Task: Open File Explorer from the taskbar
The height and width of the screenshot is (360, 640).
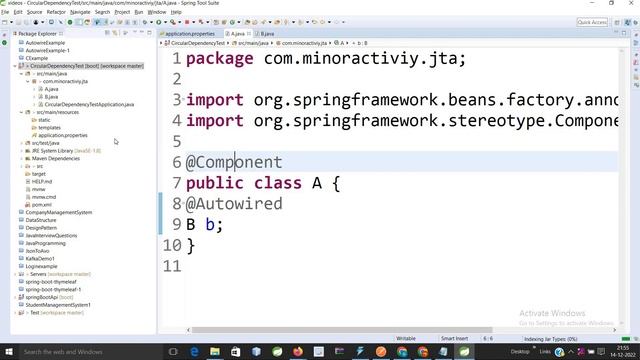Action: (x=215, y=351)
